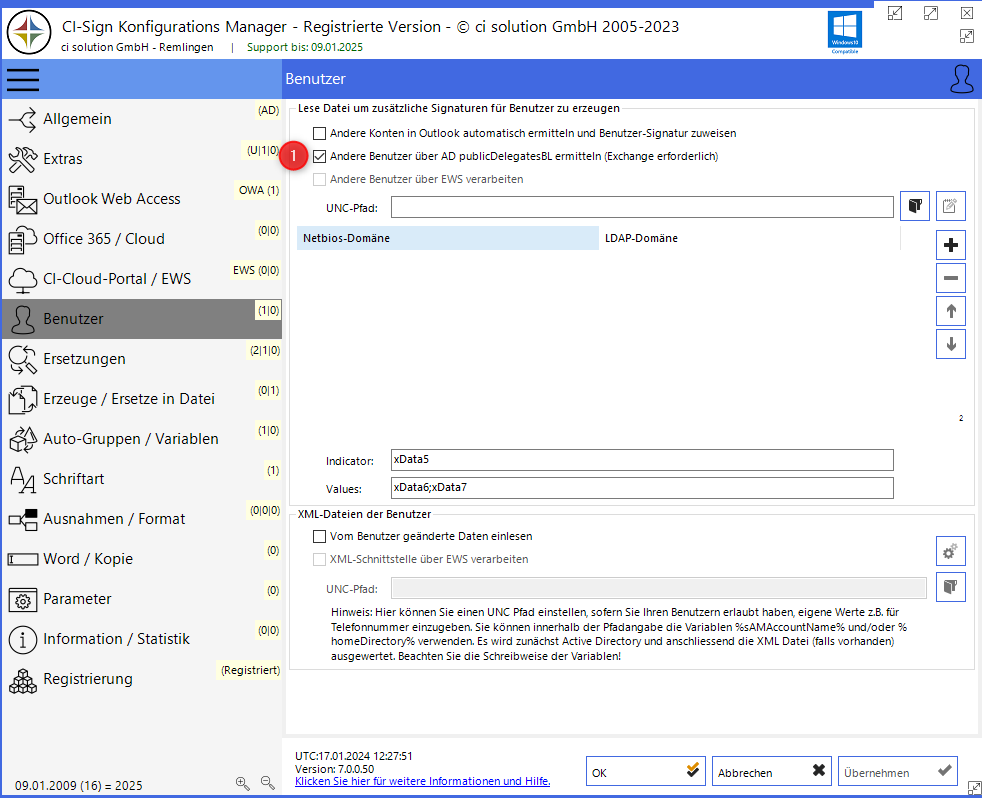Browse for signature UNC path folder
The image size is (982, 798).
915,206
